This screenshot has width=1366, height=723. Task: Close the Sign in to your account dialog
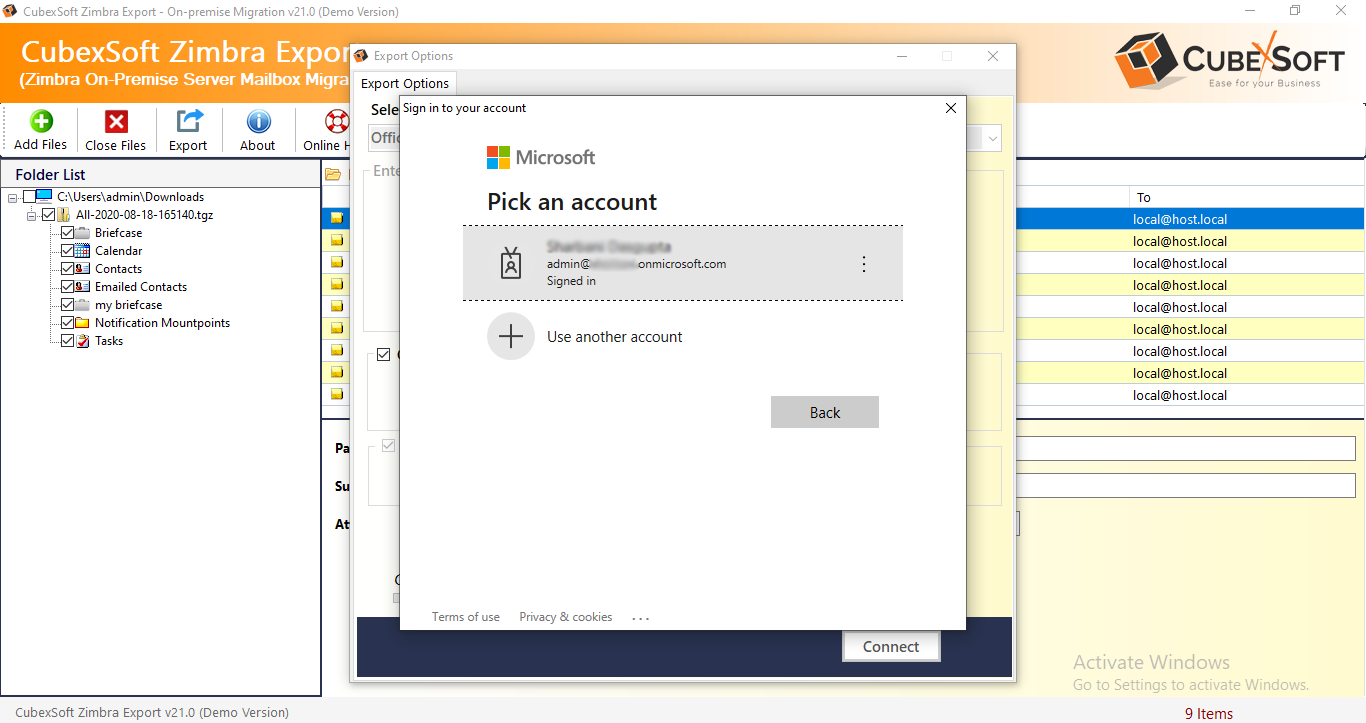click(951, 108)
